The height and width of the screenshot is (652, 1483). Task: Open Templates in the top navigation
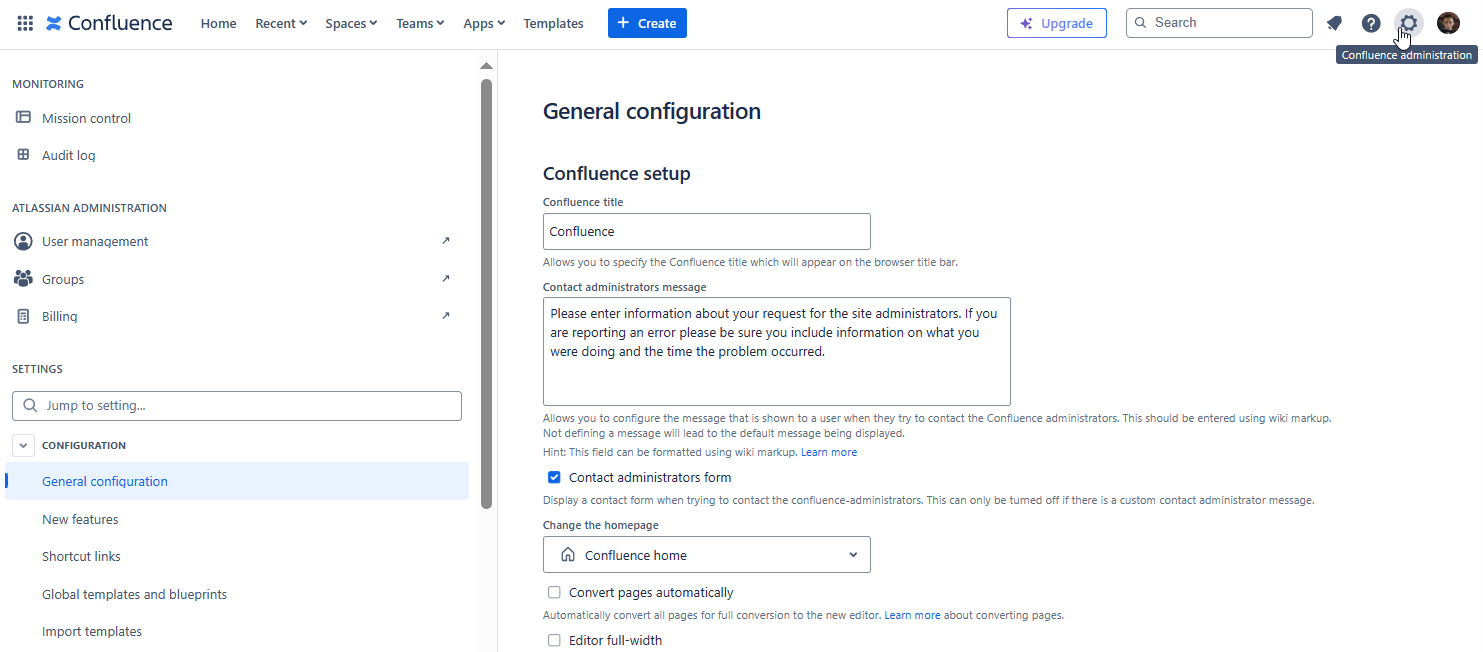pyautogui.click(x=553, y=23)
